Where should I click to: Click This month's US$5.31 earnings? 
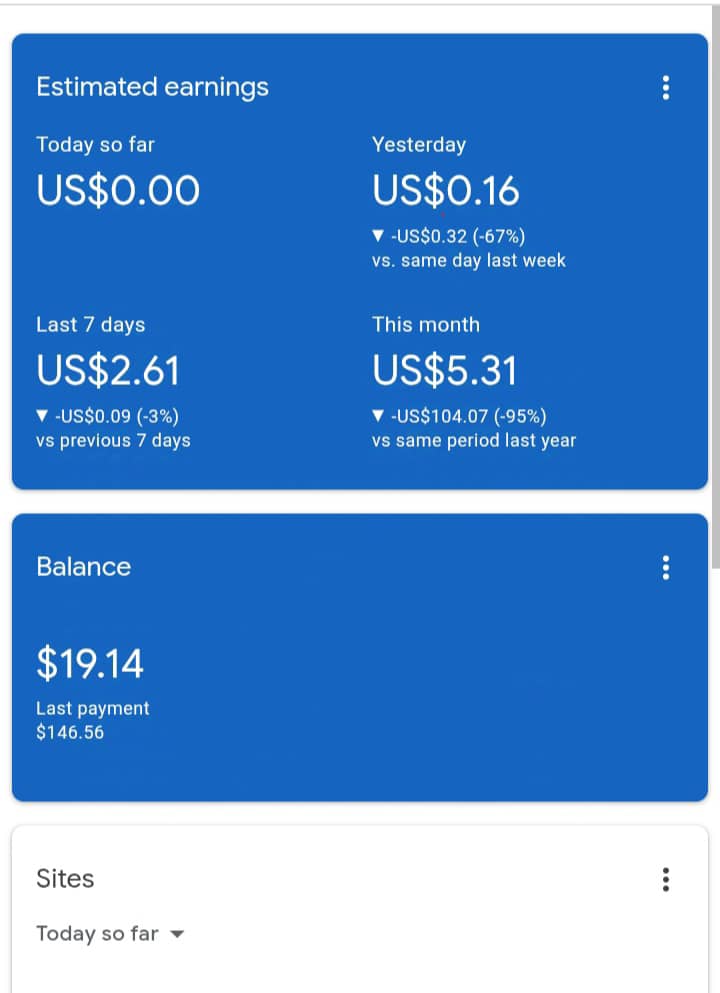click(x=445, y=371)
